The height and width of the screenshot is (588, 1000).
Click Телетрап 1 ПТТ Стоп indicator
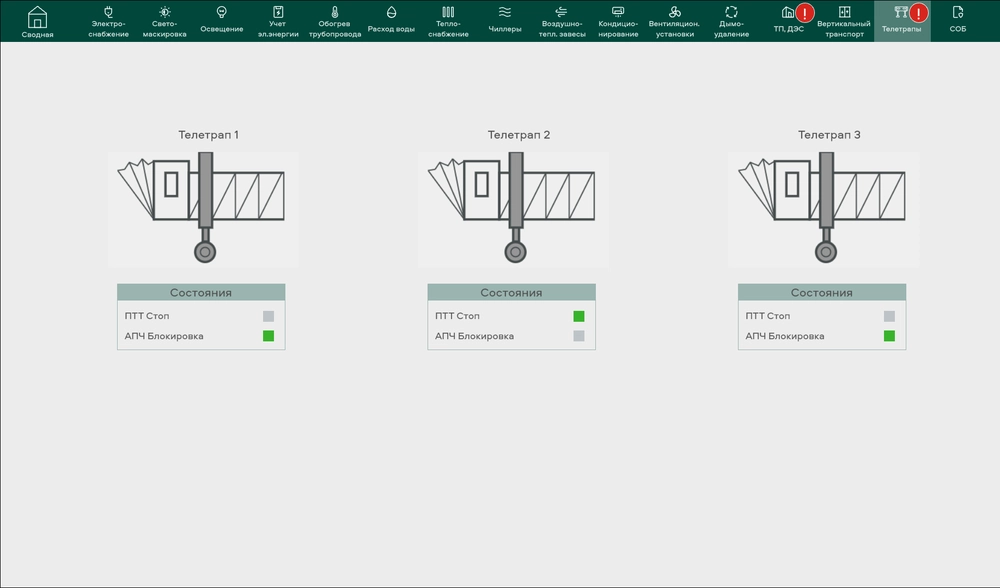point(268,316)
